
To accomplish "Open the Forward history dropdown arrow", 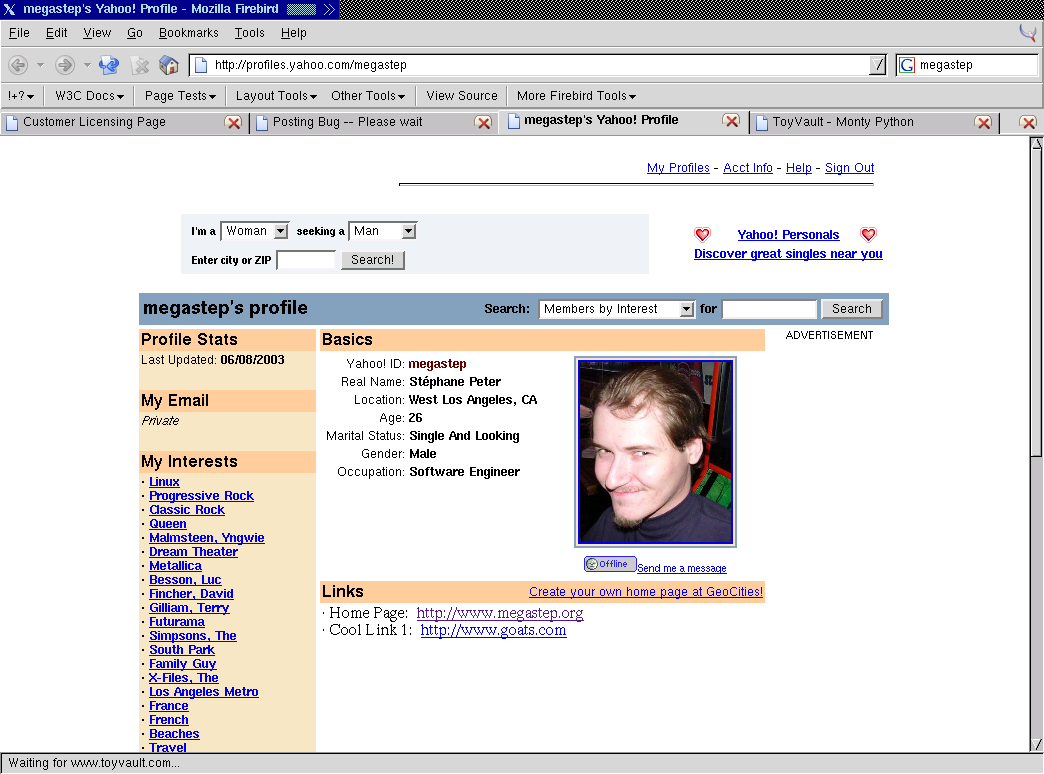I will tap(87, 65).
